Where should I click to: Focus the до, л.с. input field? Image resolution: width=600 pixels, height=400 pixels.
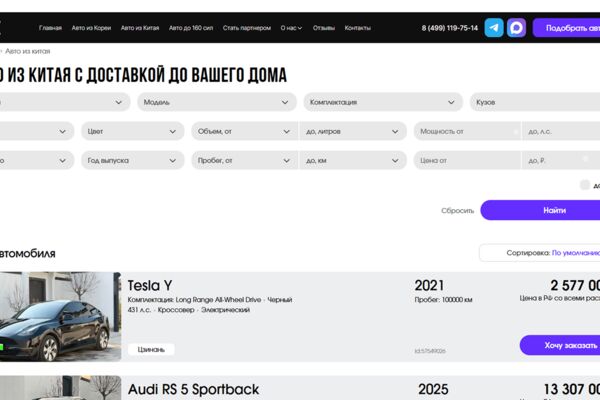point(561,131)
